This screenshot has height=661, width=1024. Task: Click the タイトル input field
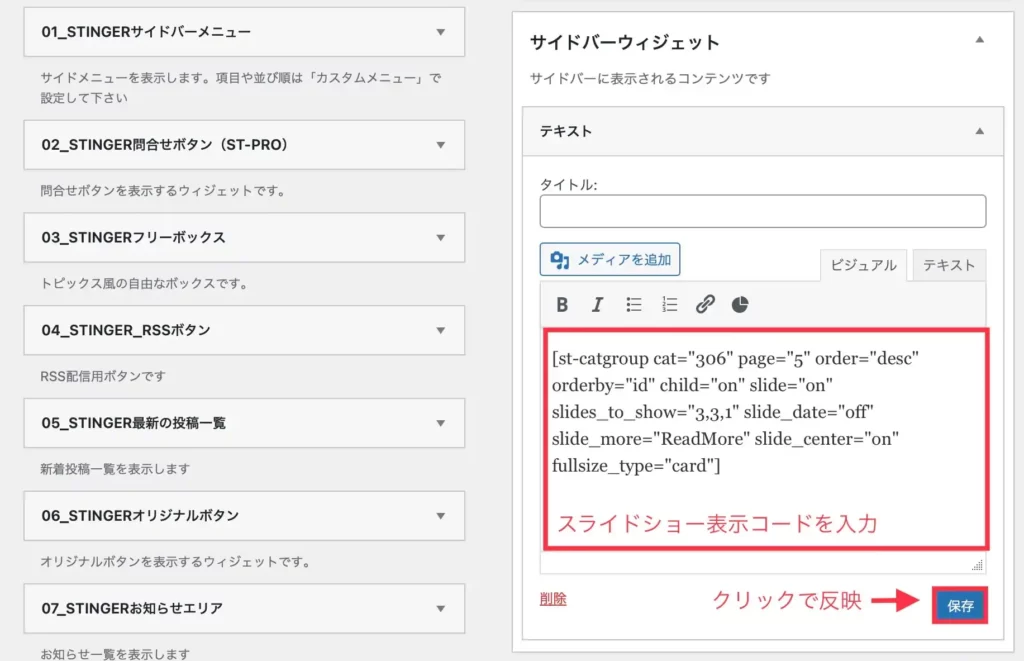click(763, 211)
